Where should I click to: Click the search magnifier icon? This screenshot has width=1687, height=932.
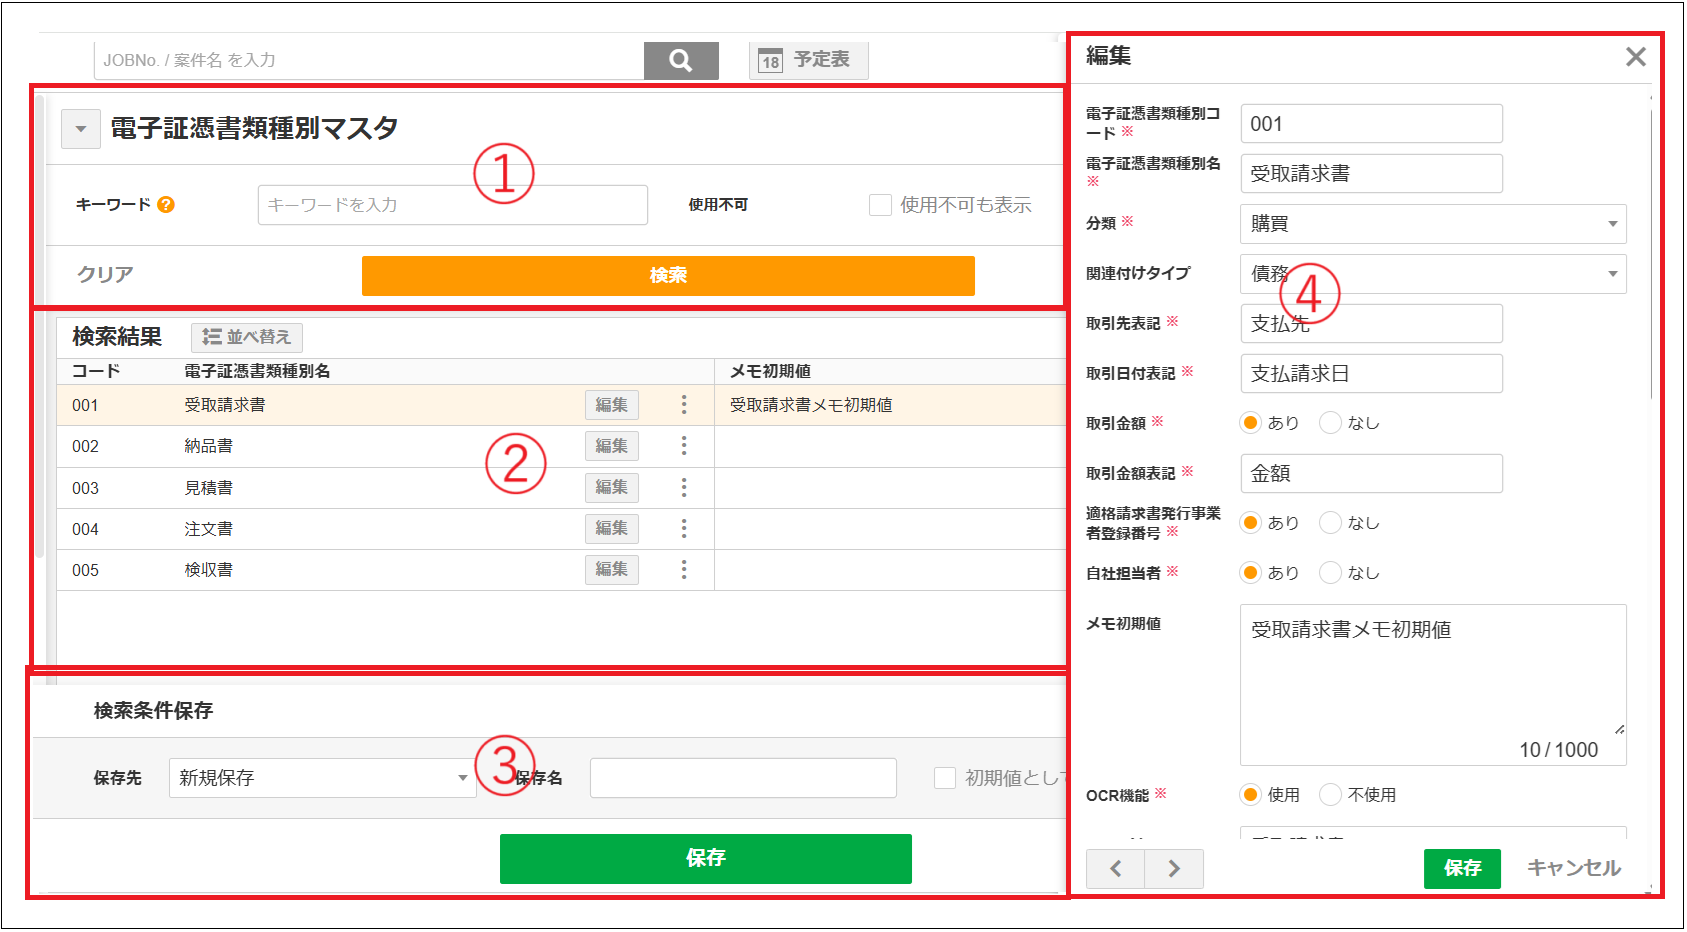pos(681,60)
